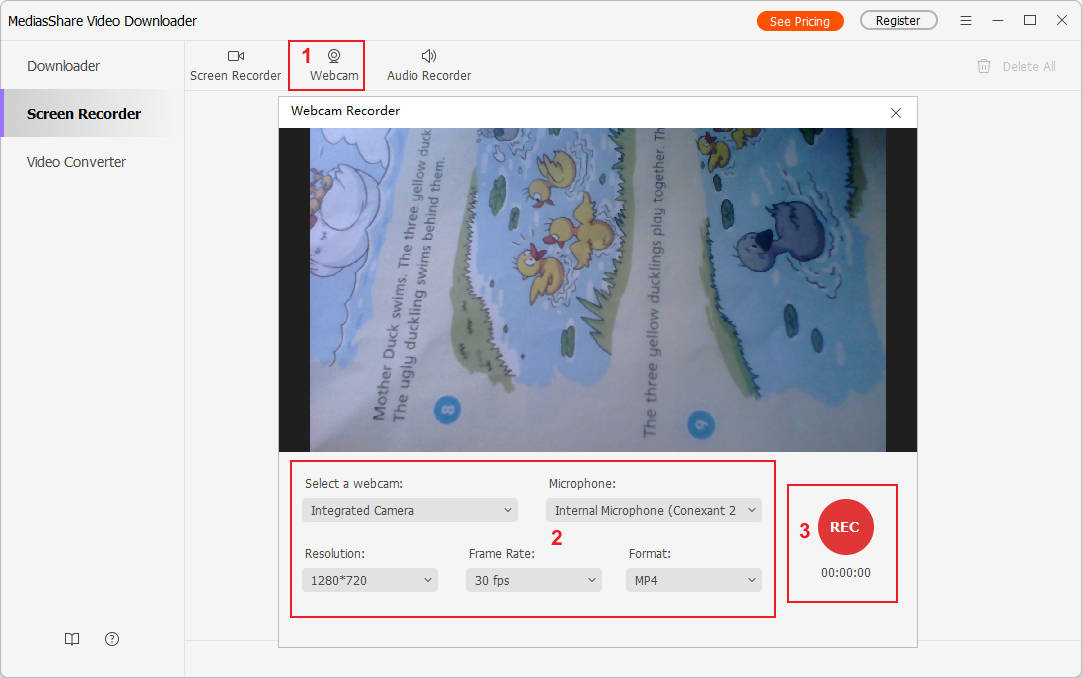Open the Microphone dropdown
The height and width of the screenshot is (678, 1082).
tap(654, 510)
